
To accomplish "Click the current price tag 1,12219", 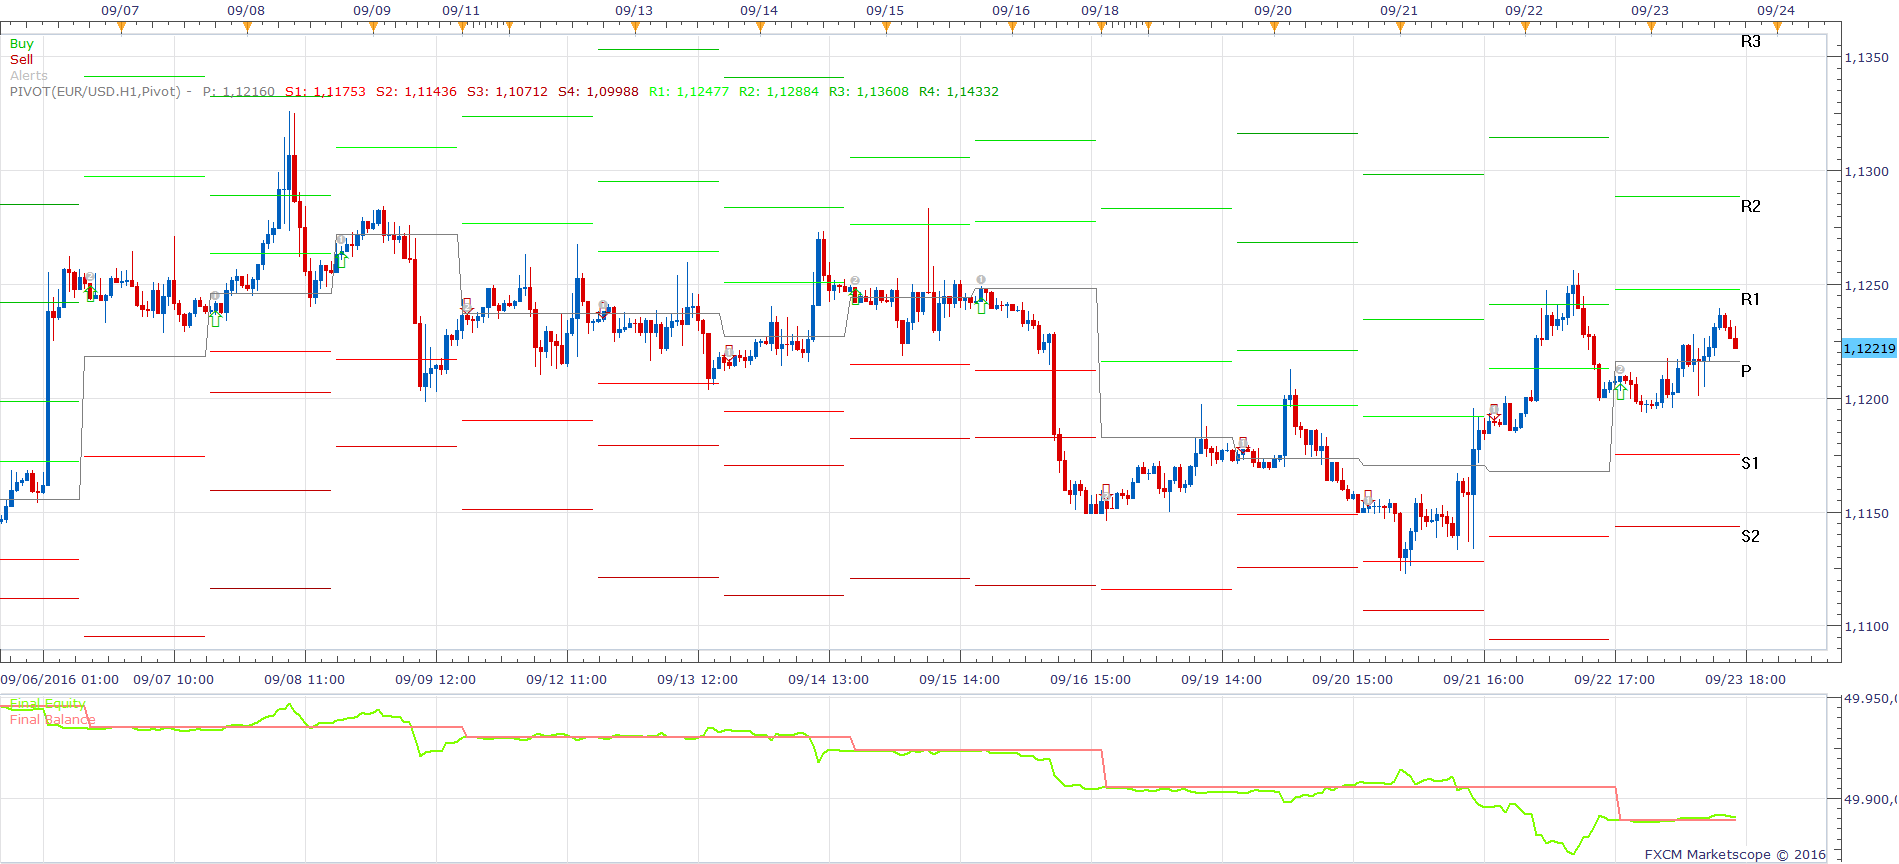I will pyautogui.click(x=1869, y=348).
